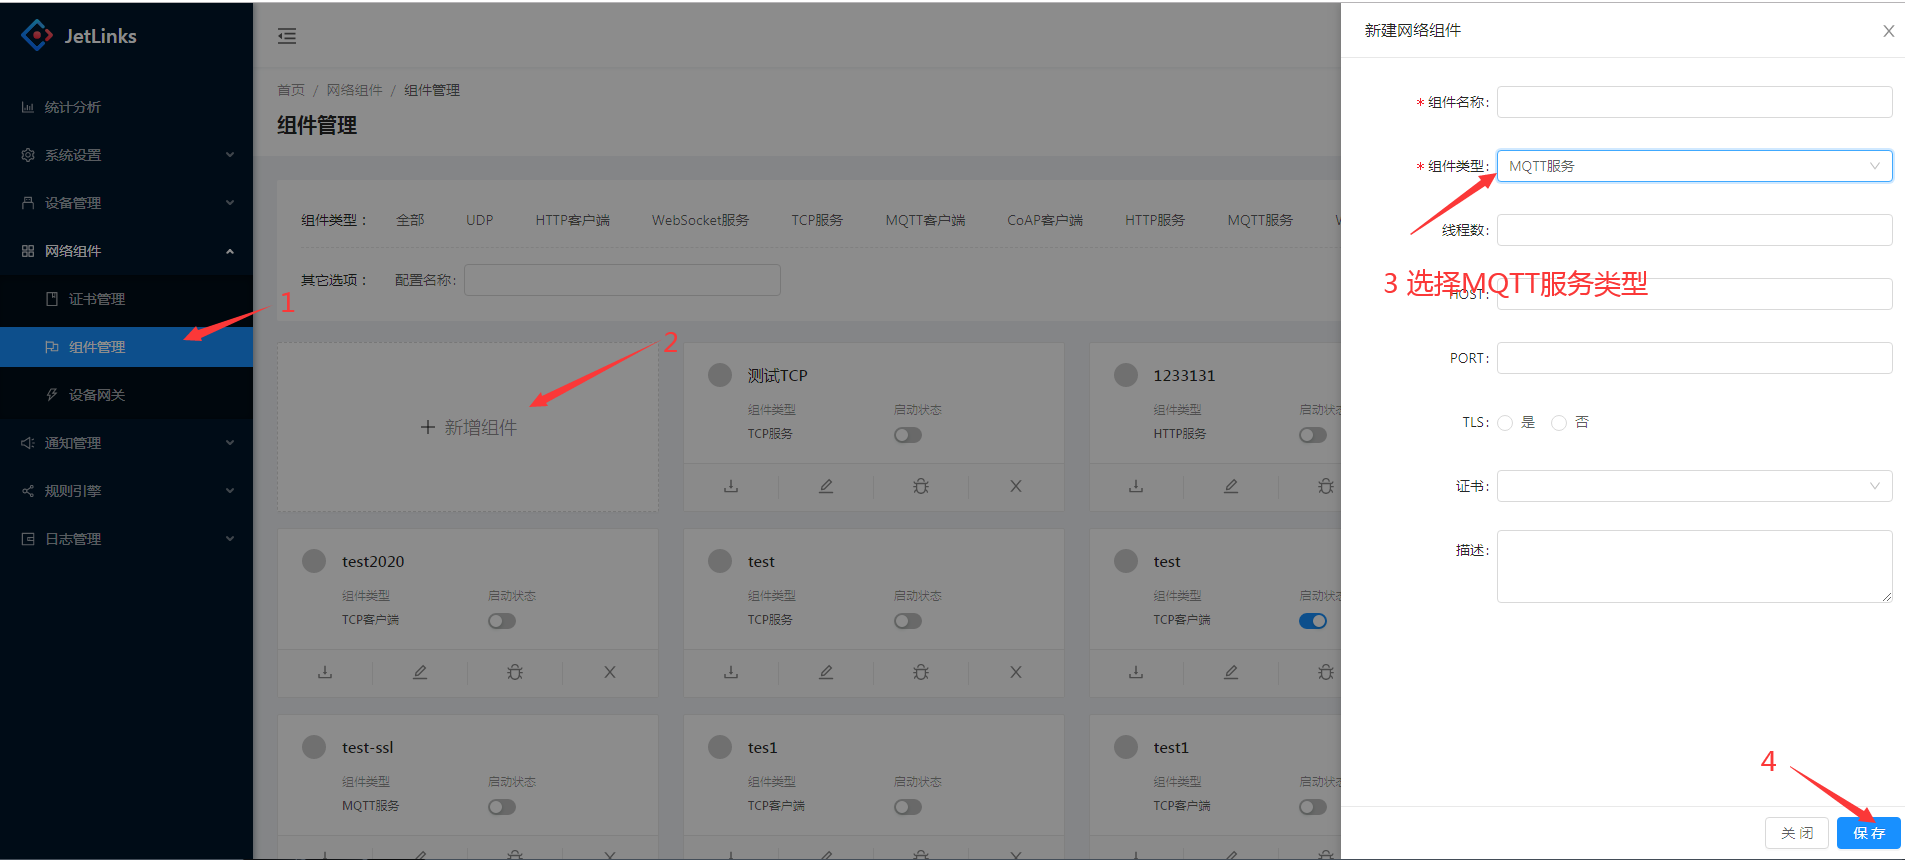Click the 保存 save button
The width and height of the screenshot is (1905, 860).
[x=1868, y=833]
